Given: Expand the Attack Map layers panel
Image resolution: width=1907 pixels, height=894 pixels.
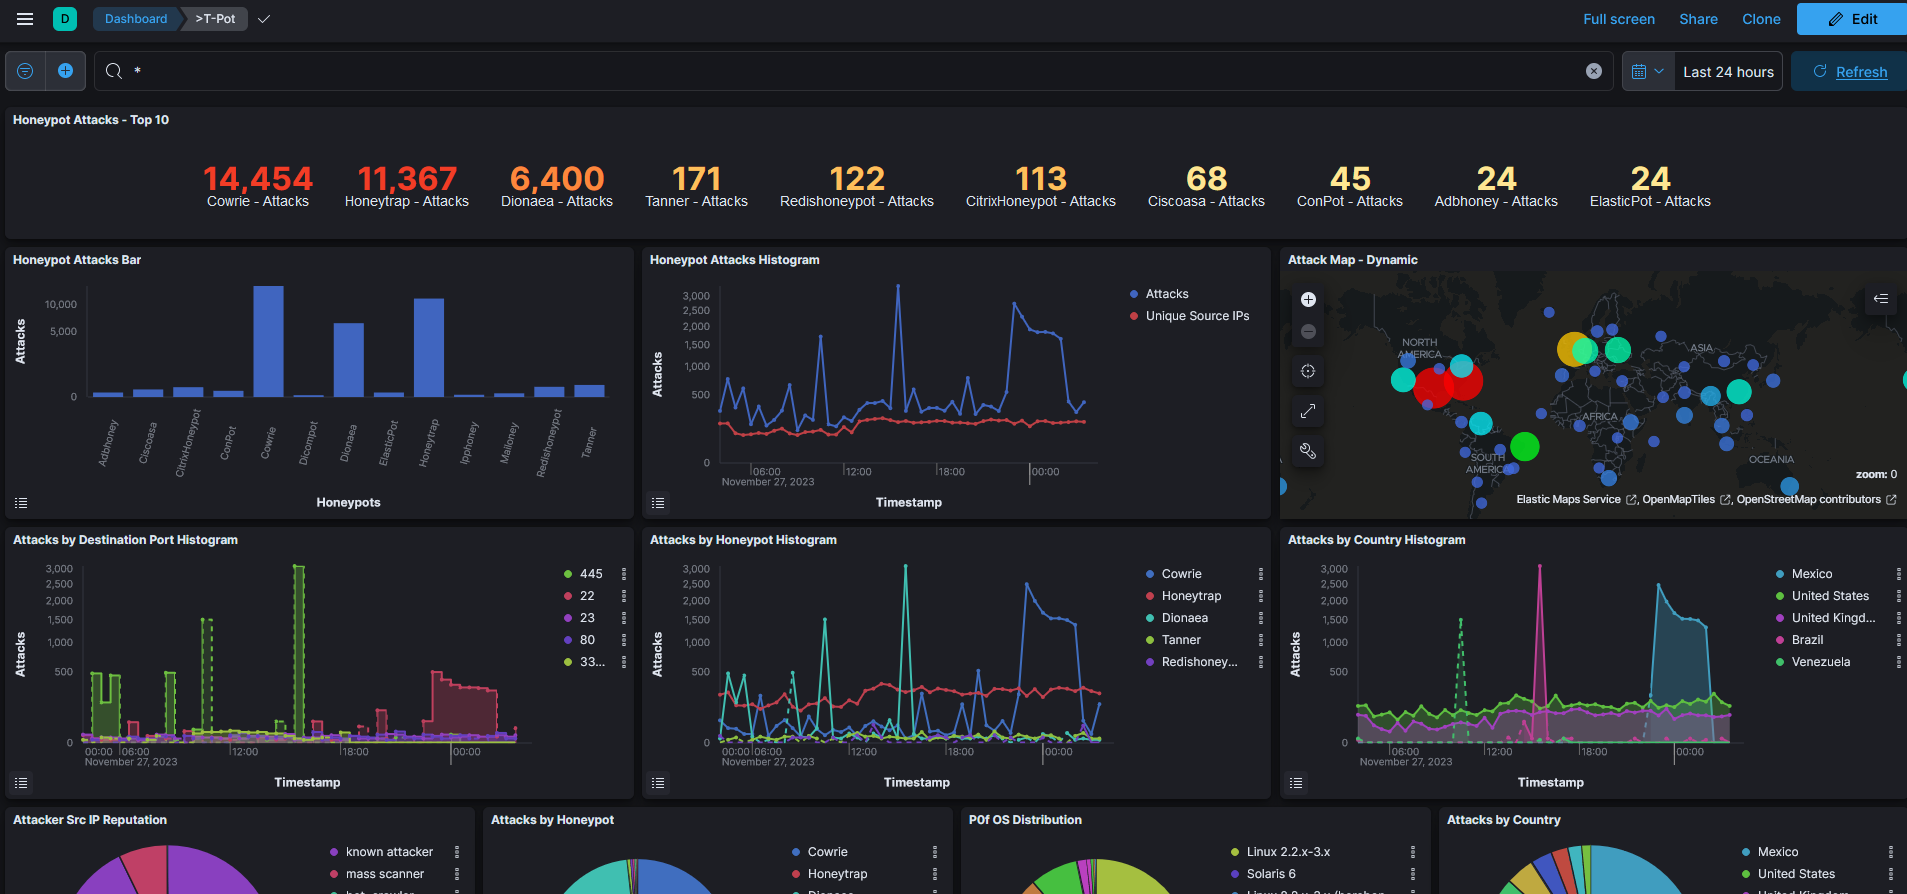Looking at the screenshot, I should tap(1881, 298).
